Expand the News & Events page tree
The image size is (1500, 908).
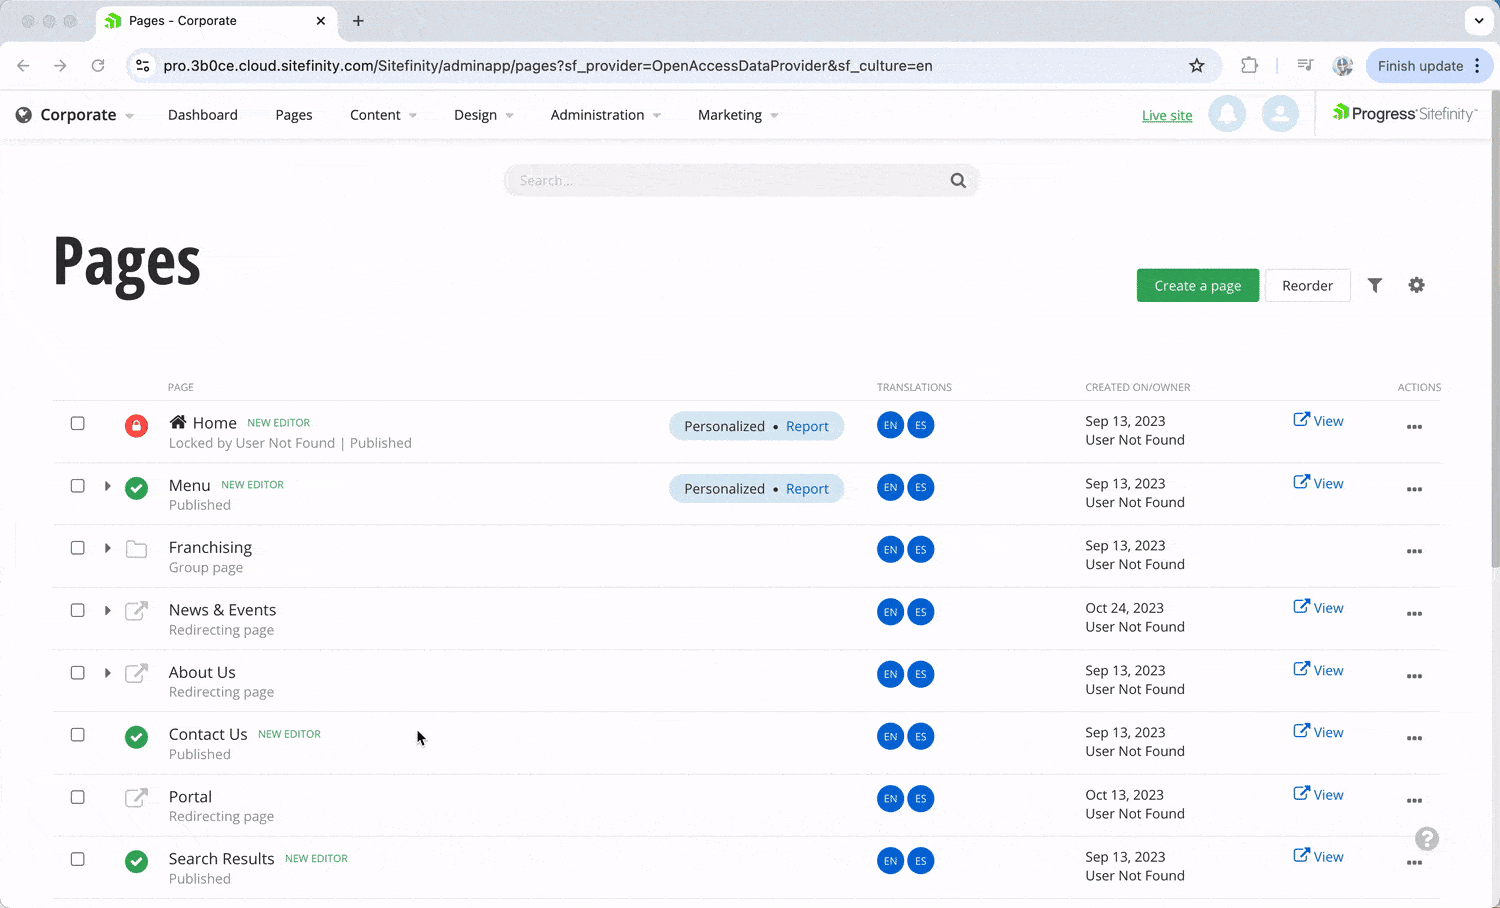click(x=107, y=610)
